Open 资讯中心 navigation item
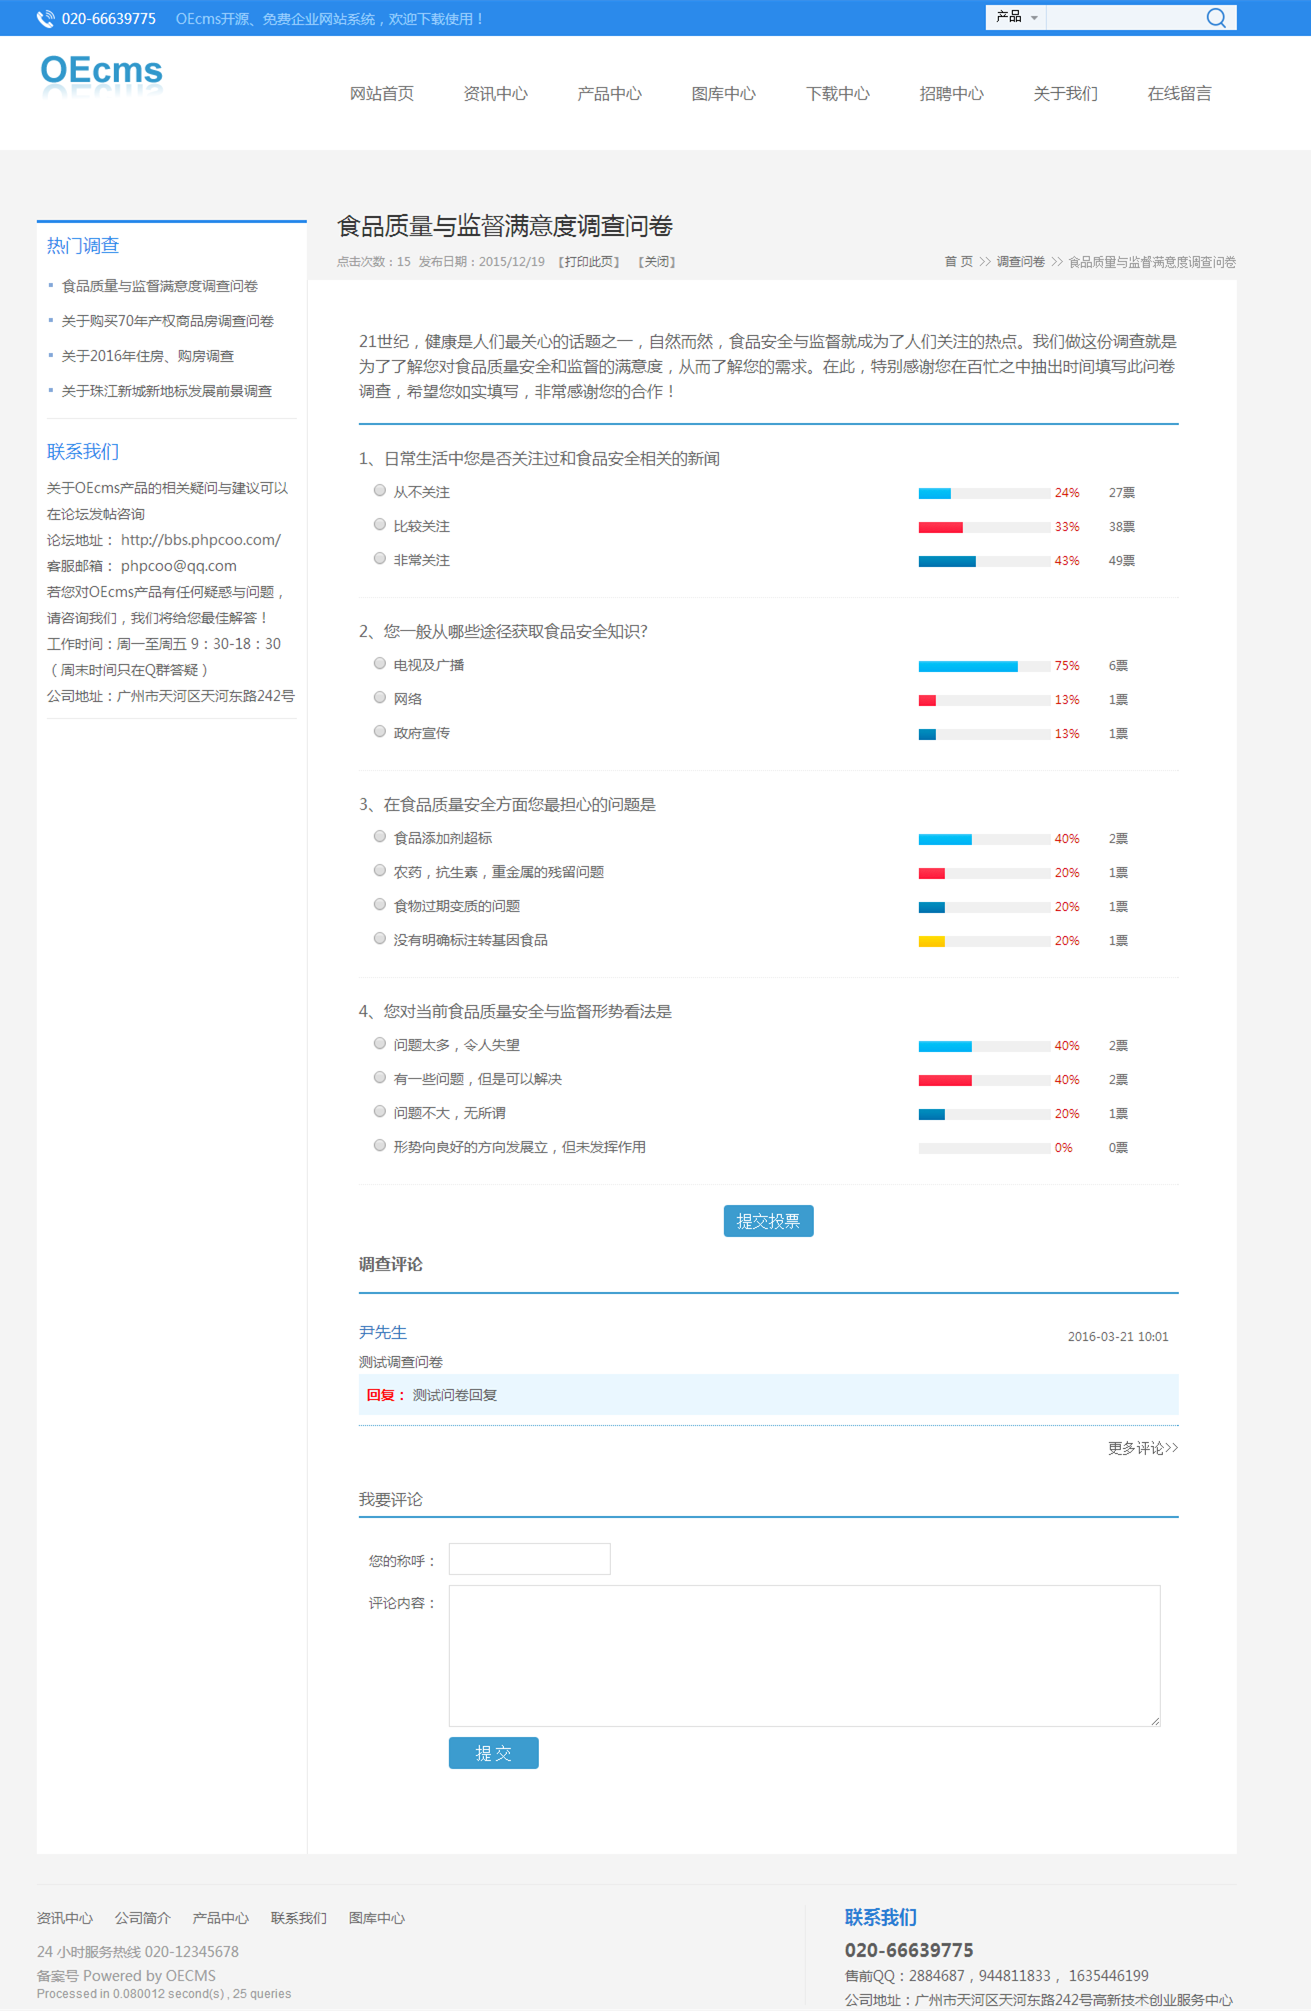 (496, 94)
